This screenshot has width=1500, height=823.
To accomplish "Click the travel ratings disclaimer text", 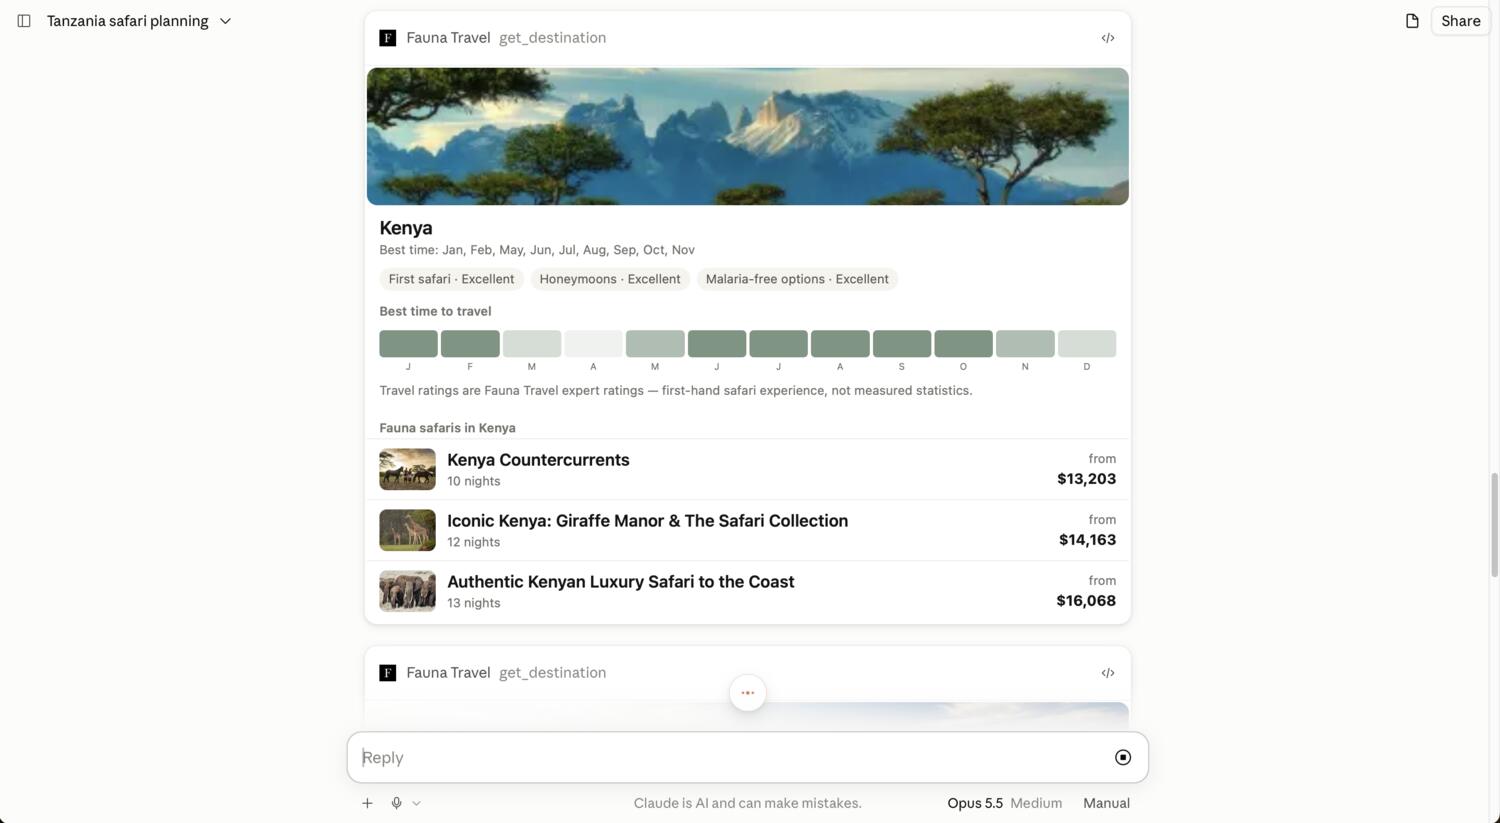I will pyautogui.click(x=675, y=391).
